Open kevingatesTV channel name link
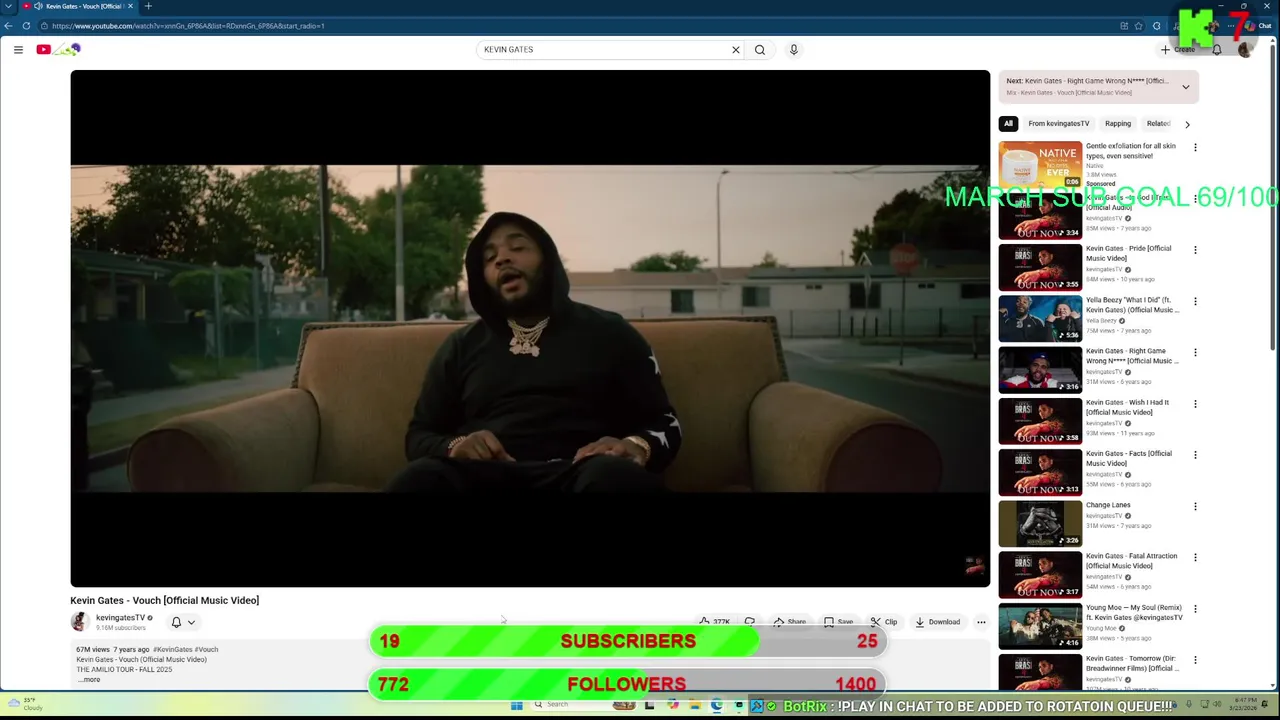The image size is (1280, 720). (120, 618)
